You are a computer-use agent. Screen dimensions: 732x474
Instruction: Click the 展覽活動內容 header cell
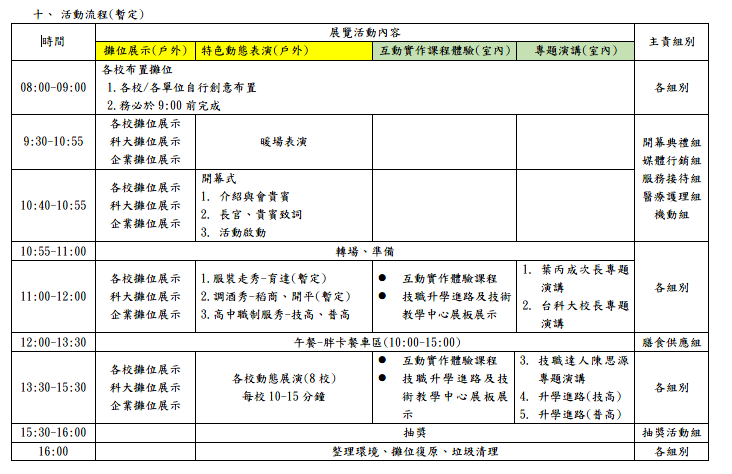point(365,32)
